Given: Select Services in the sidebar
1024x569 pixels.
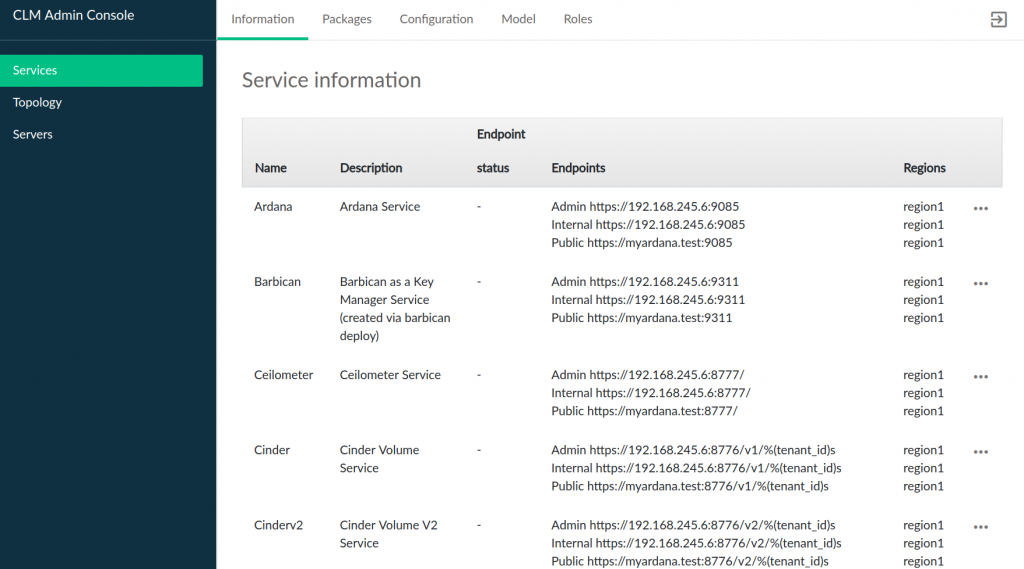Looking at the screenshot, I should click(101, 70).
